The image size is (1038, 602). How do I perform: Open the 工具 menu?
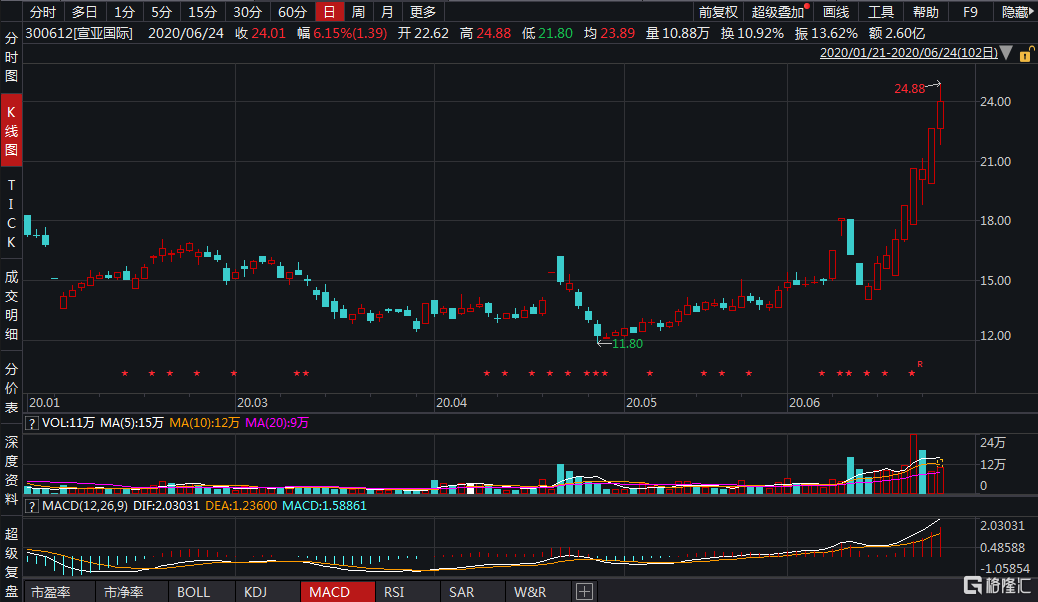[881, 12]
